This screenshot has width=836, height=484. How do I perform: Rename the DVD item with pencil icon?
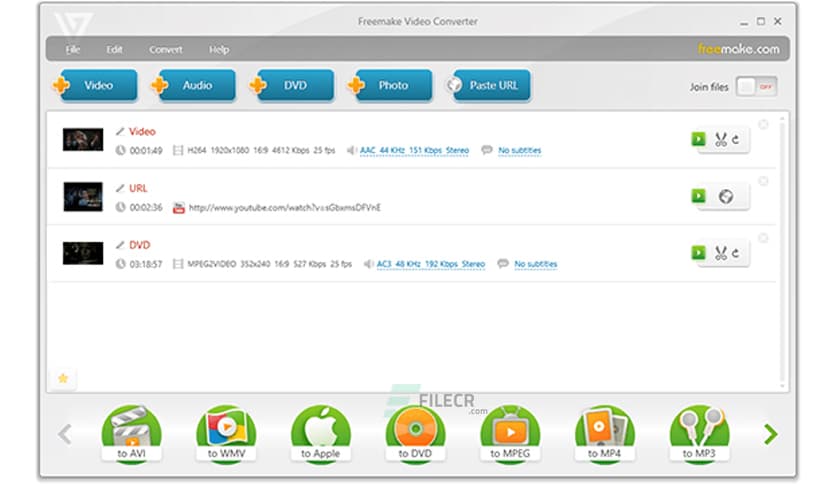[120, 245]
